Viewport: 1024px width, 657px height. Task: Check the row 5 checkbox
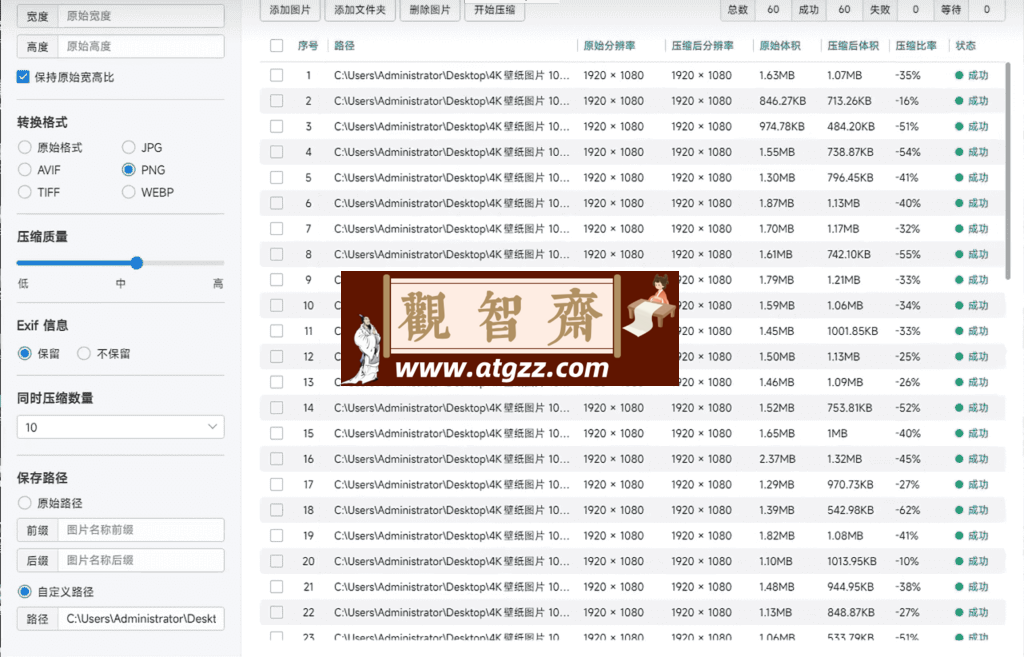coord(277,178)
